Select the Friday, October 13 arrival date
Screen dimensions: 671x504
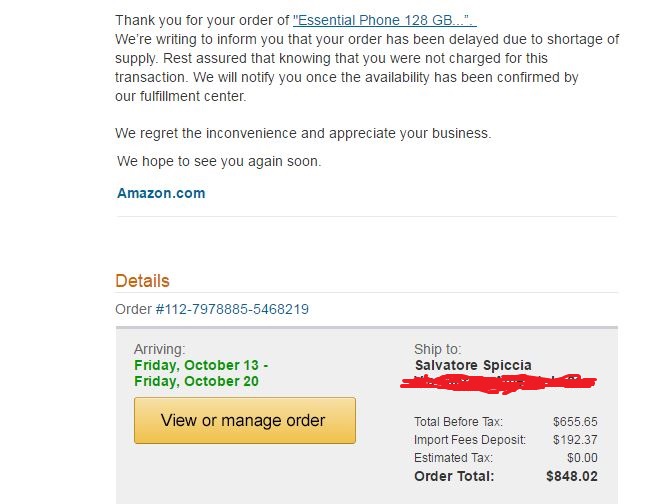click(201, 365)
